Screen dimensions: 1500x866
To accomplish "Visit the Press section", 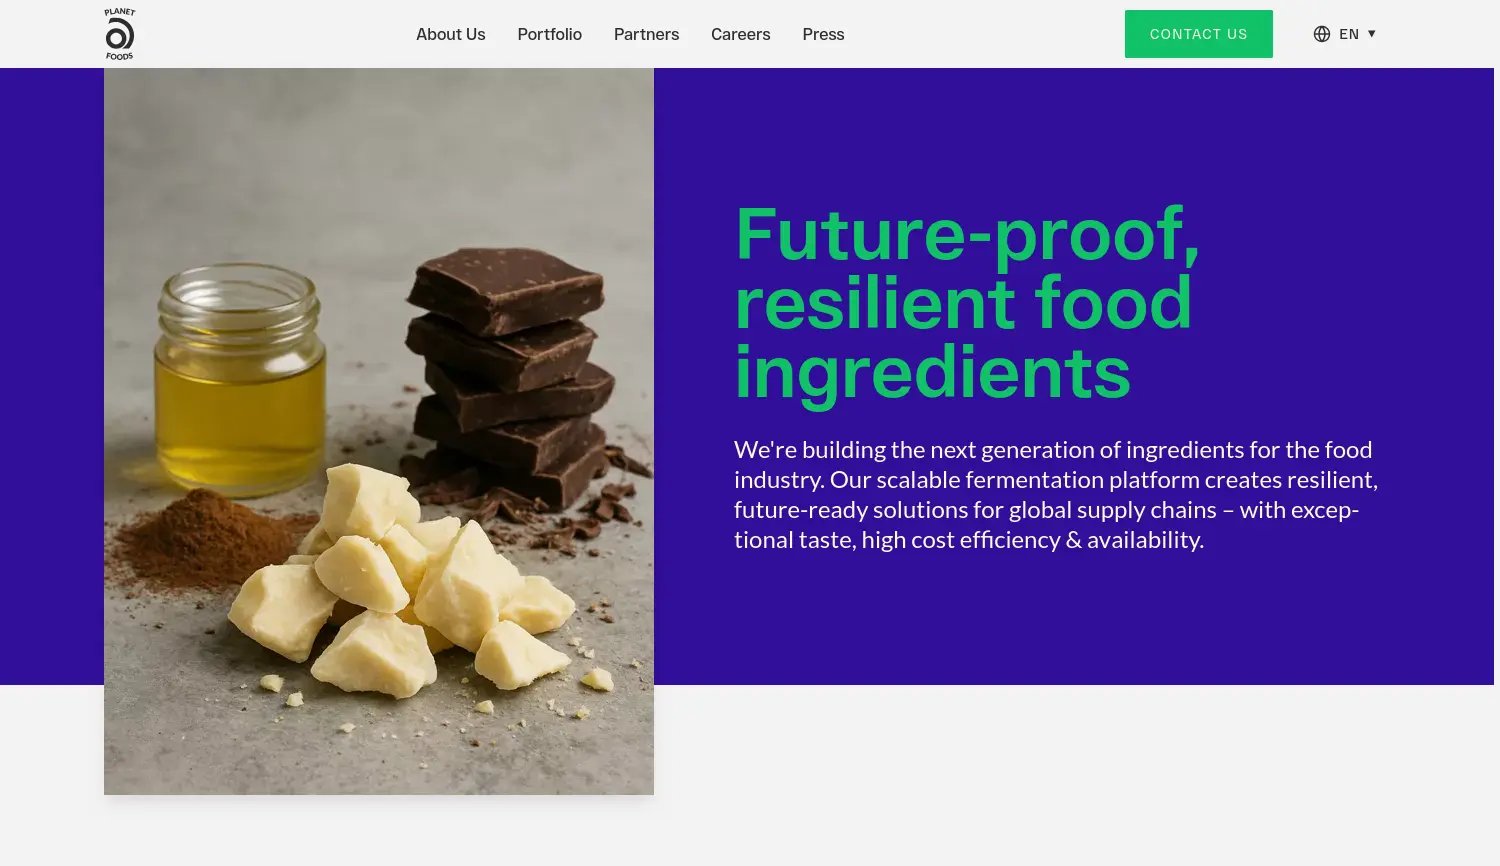I will (823, 33).
